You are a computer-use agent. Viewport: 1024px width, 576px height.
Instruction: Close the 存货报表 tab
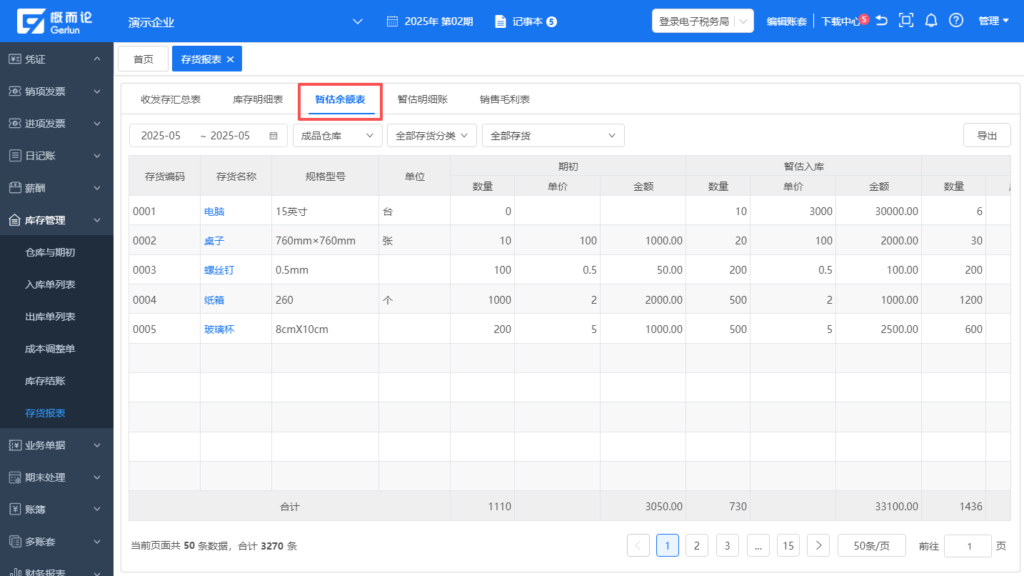(230, 60)
